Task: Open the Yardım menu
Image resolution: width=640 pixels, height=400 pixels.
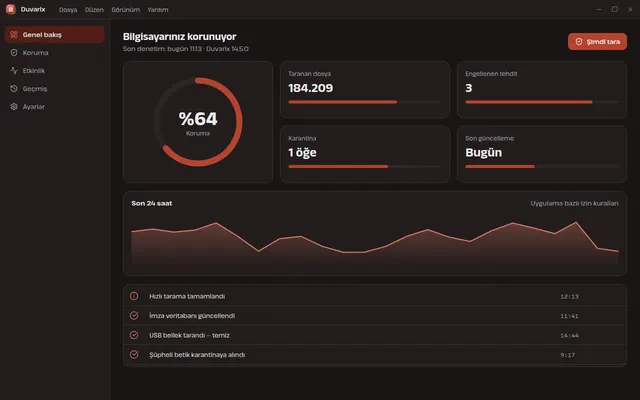Action: click(158, 9)
